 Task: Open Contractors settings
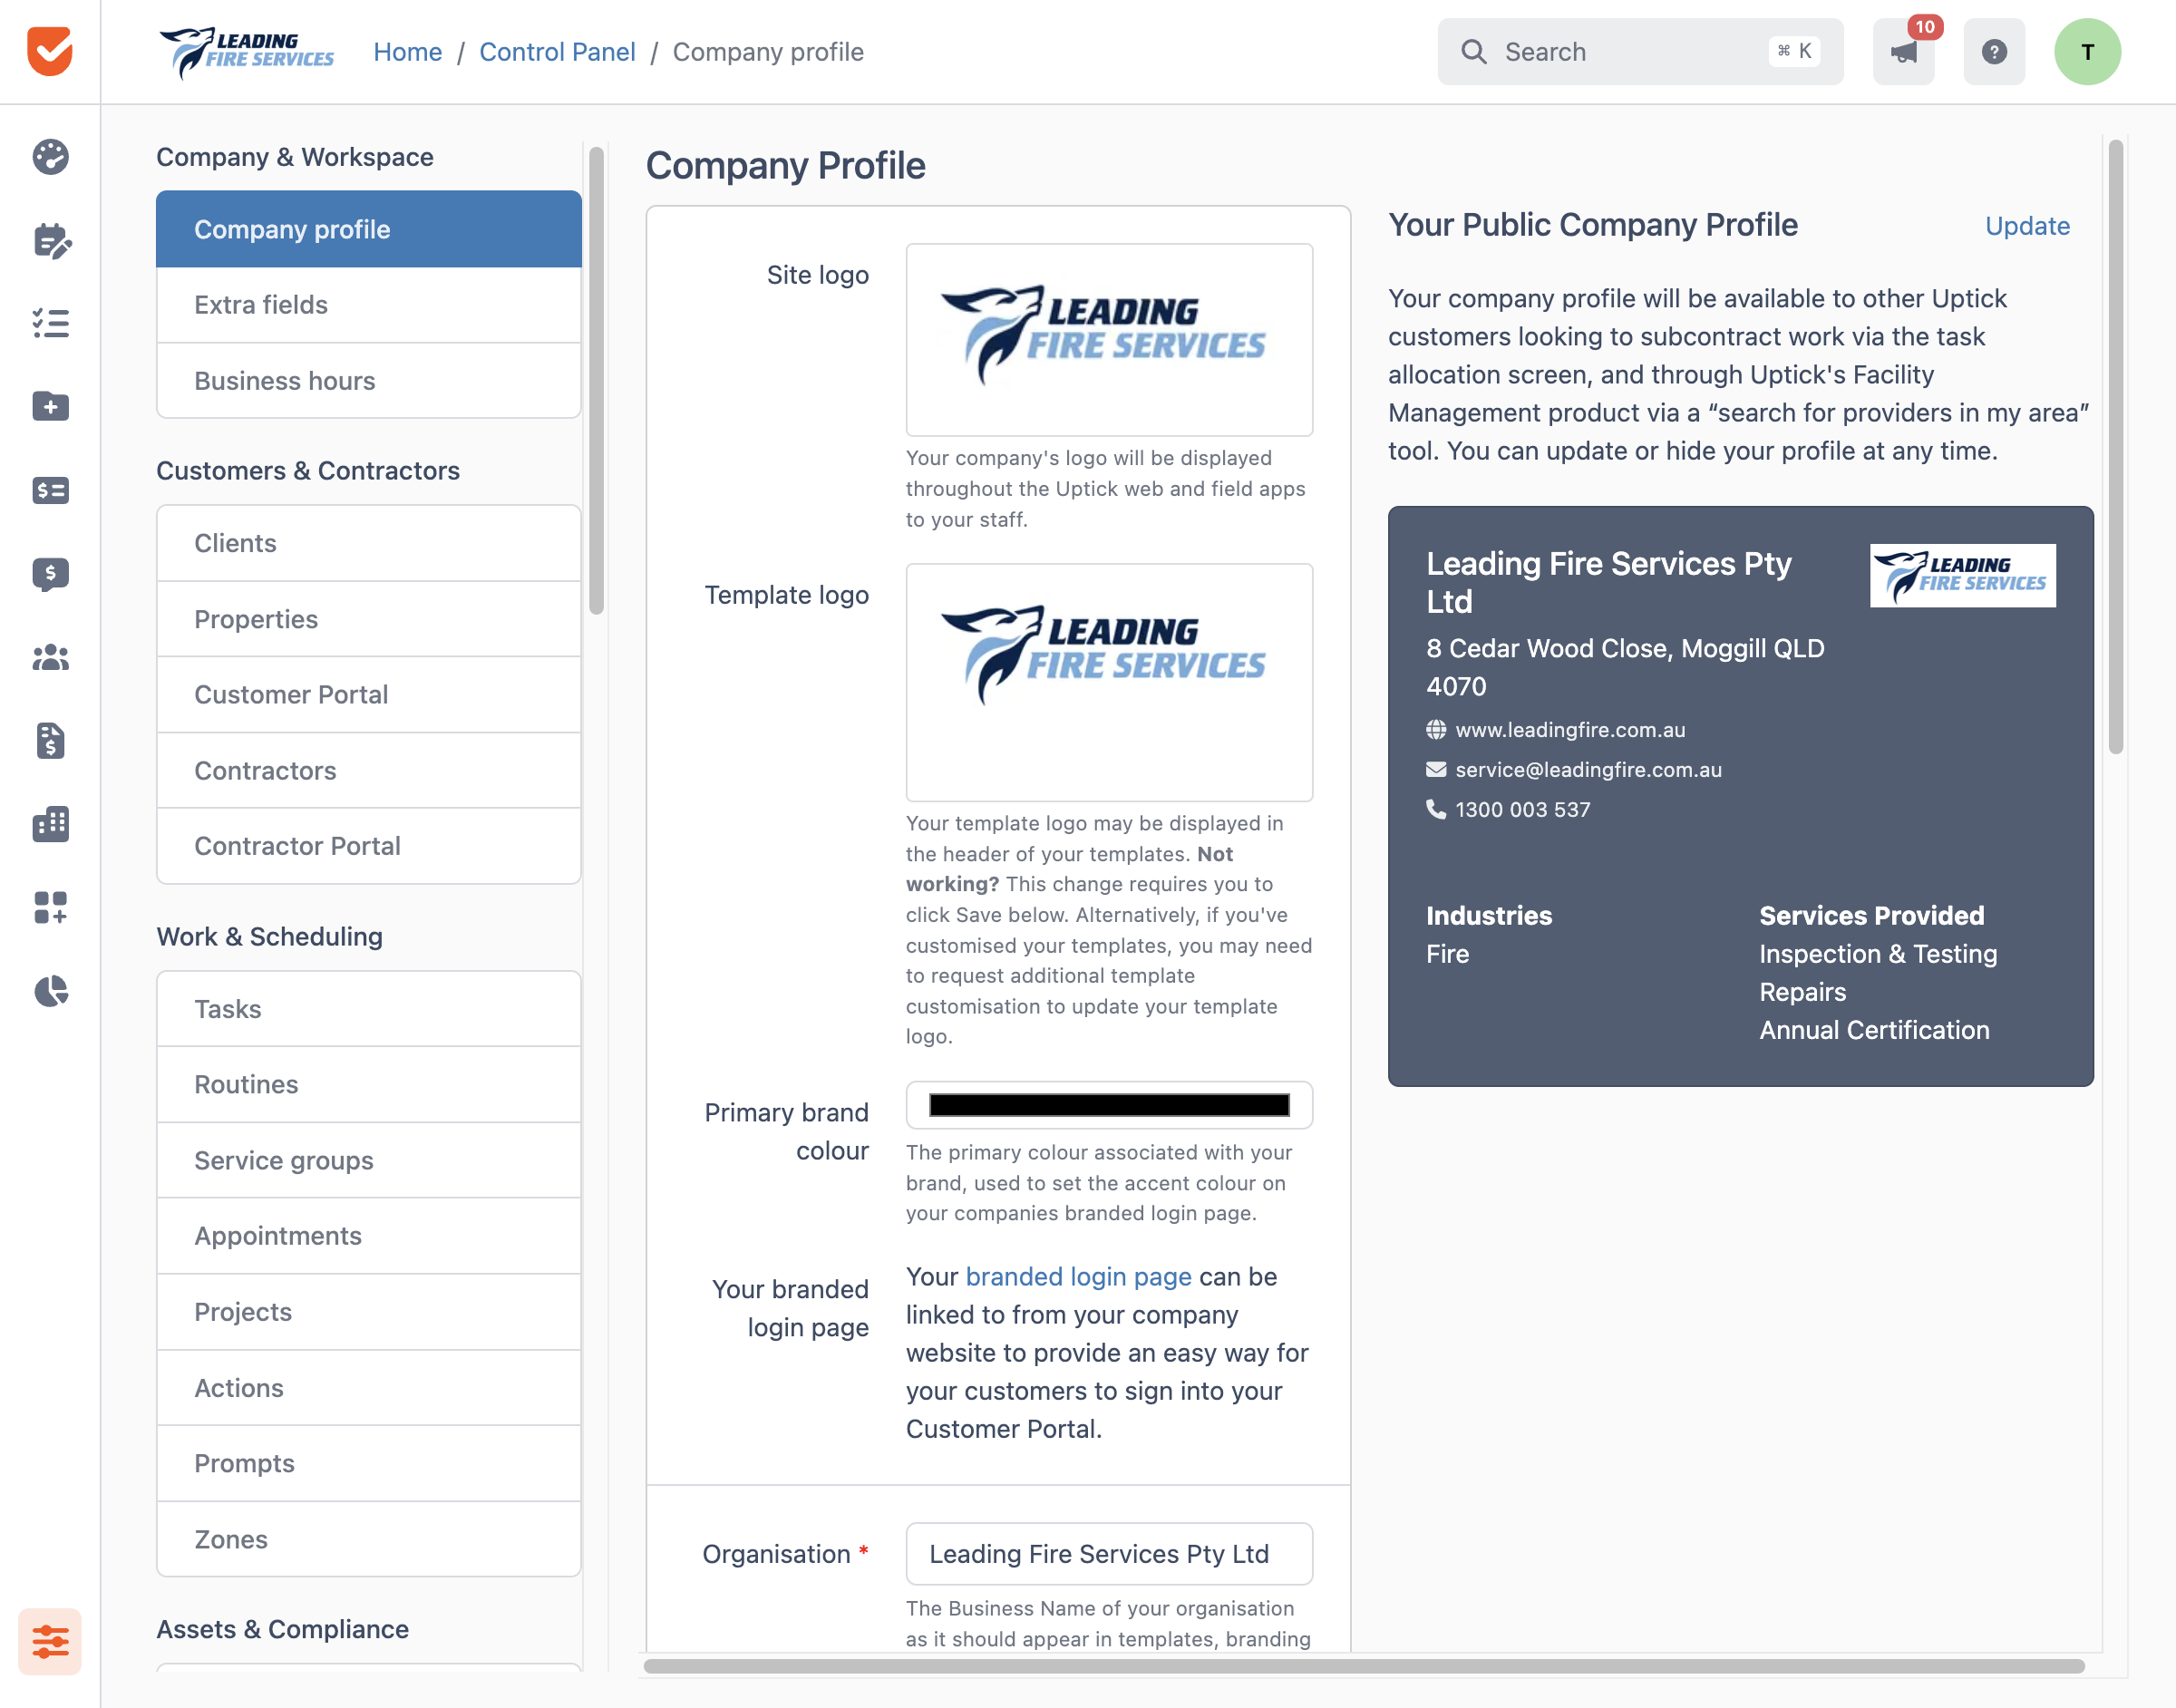coord(368,771)
